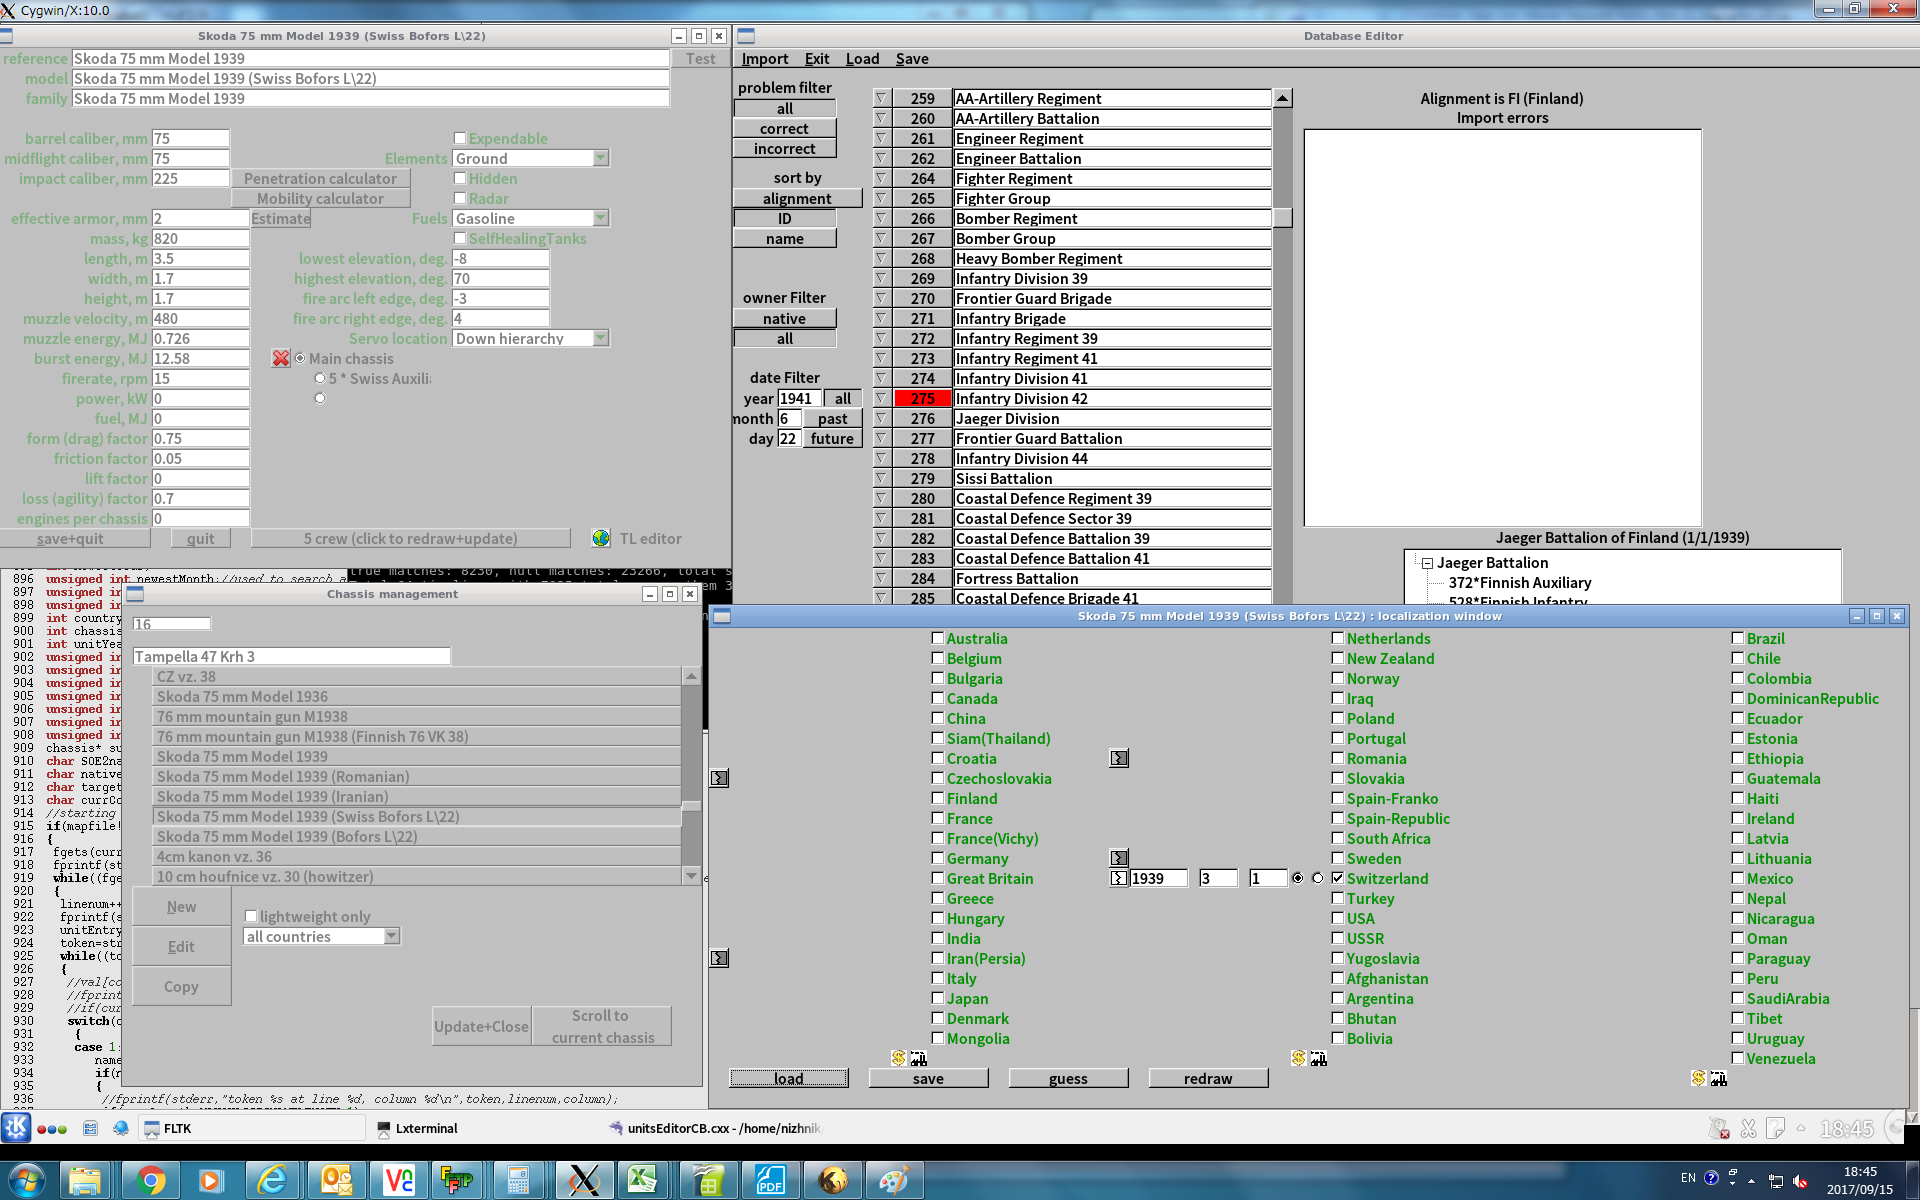Click the KDE start menu icon
Viewport: 1920px width, 1200px height.
16,1128
